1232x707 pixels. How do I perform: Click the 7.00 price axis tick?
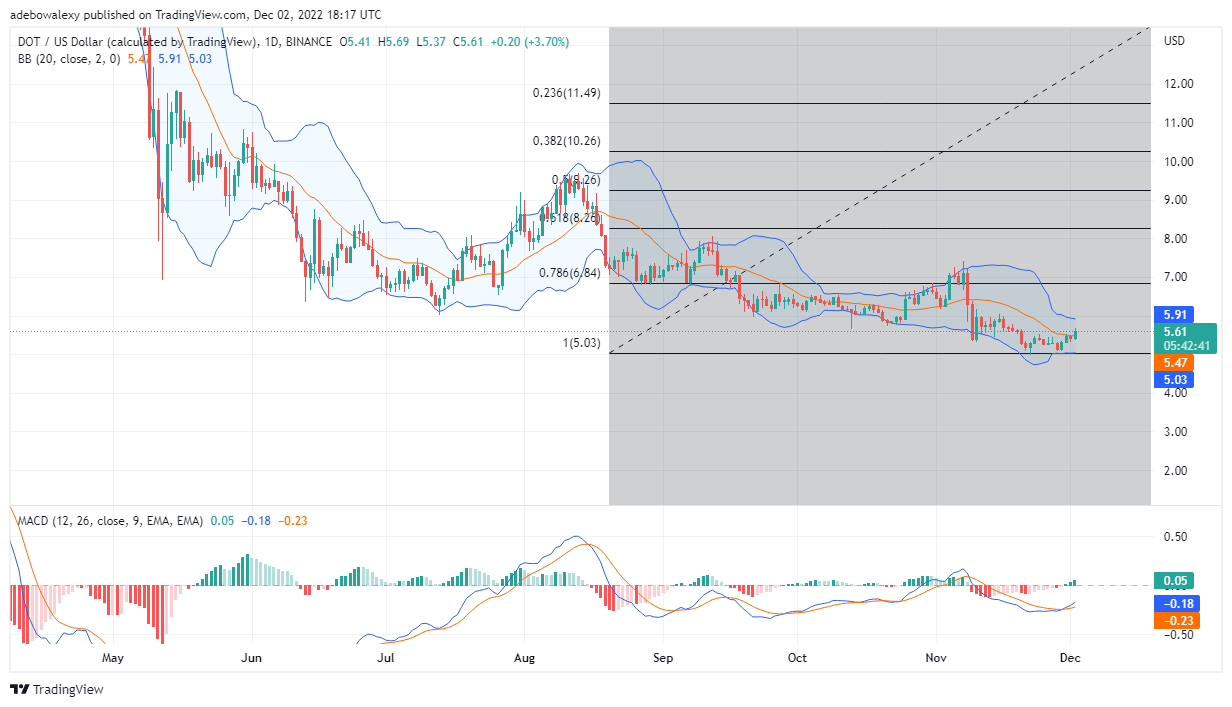(1177, 277)
